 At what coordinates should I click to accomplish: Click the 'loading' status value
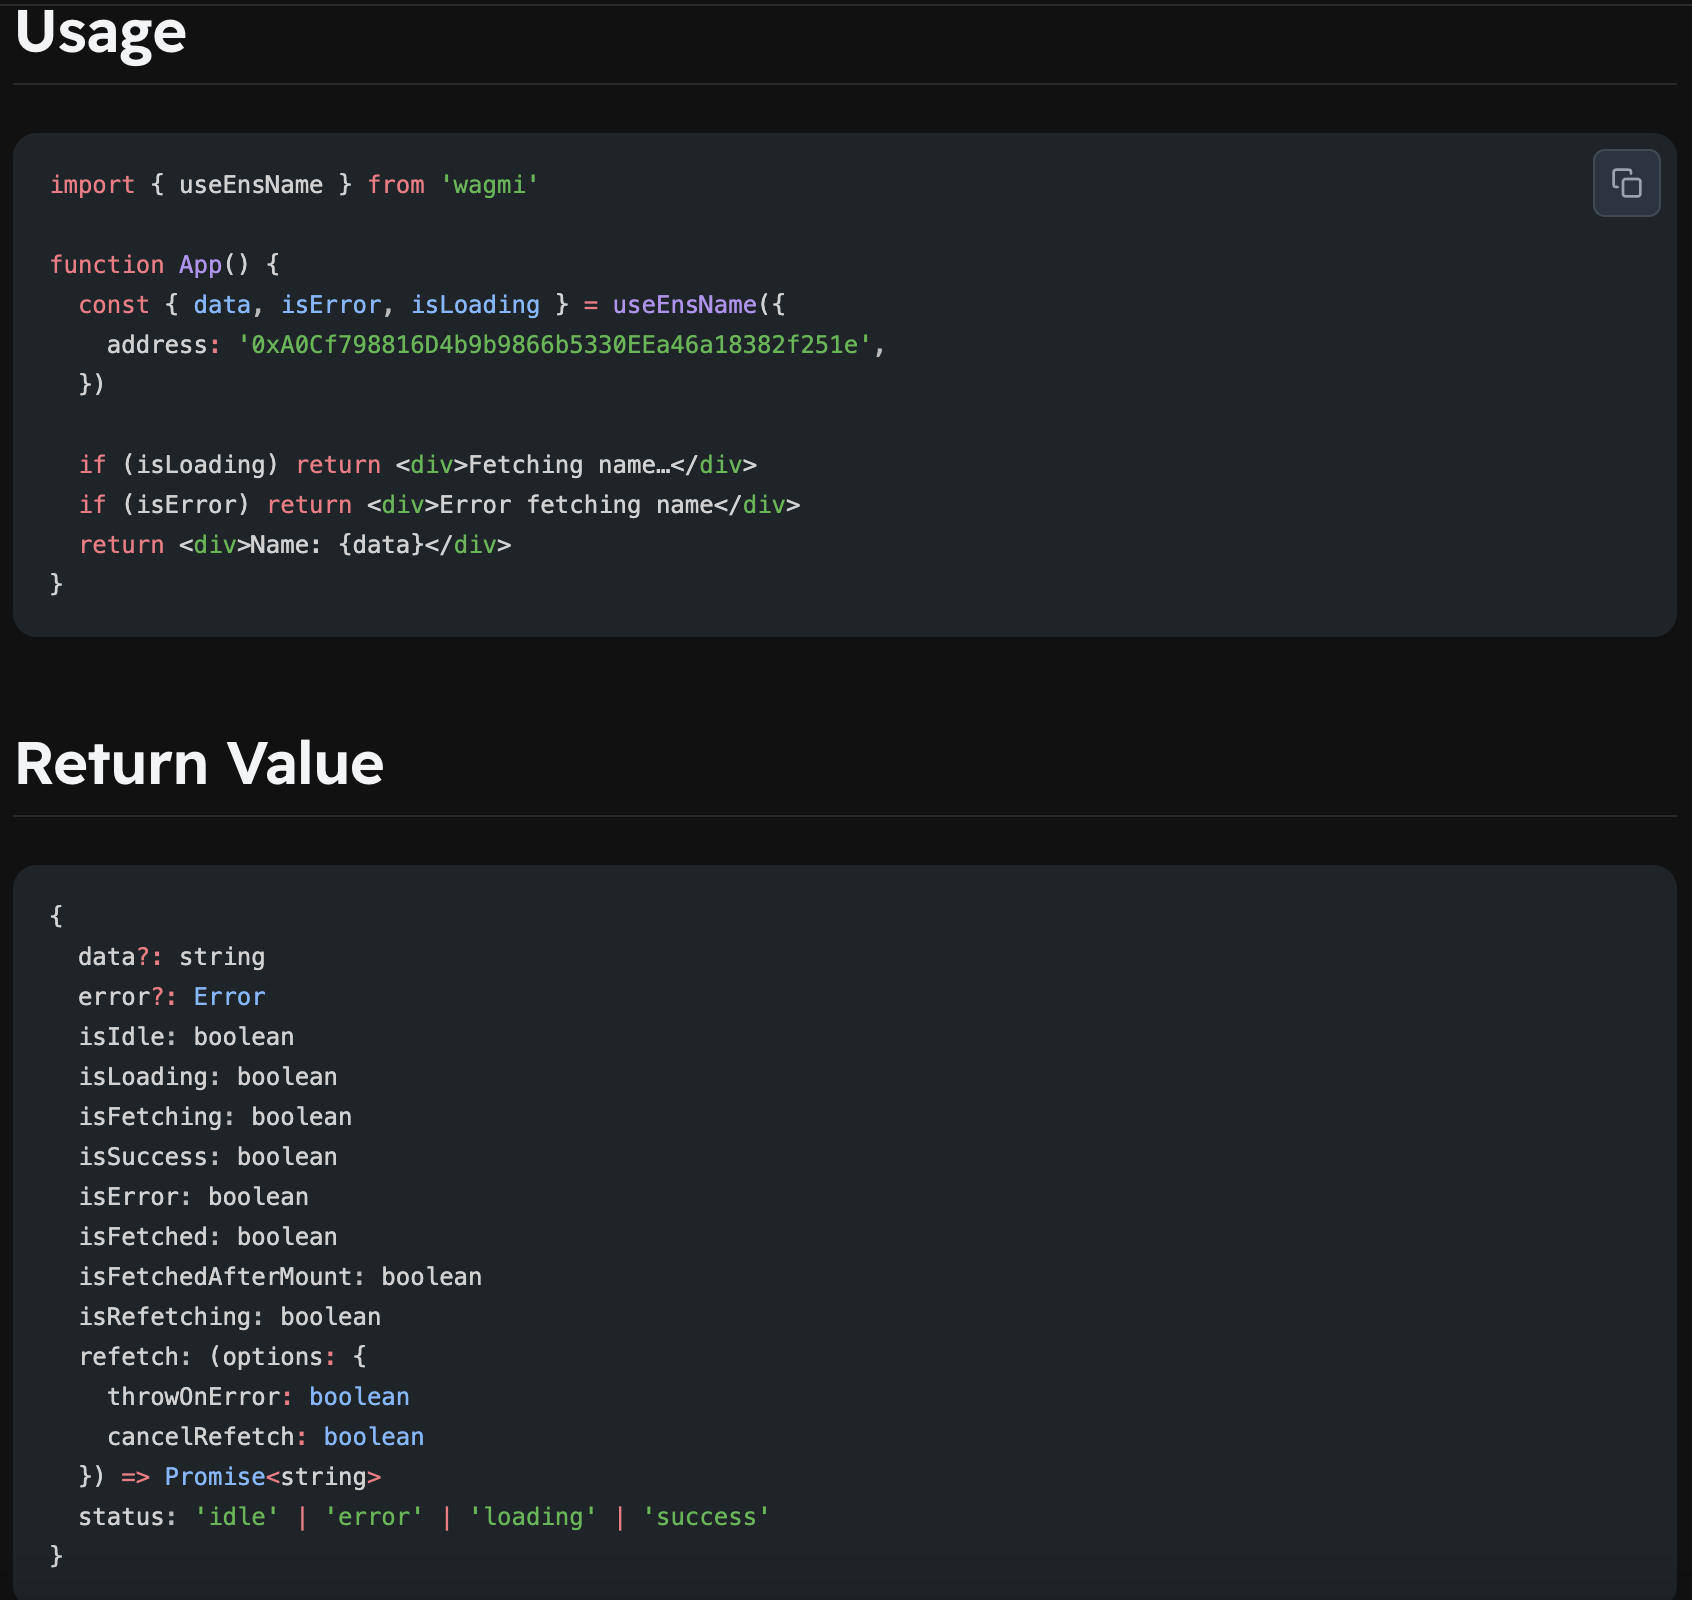pos(533,1517)
